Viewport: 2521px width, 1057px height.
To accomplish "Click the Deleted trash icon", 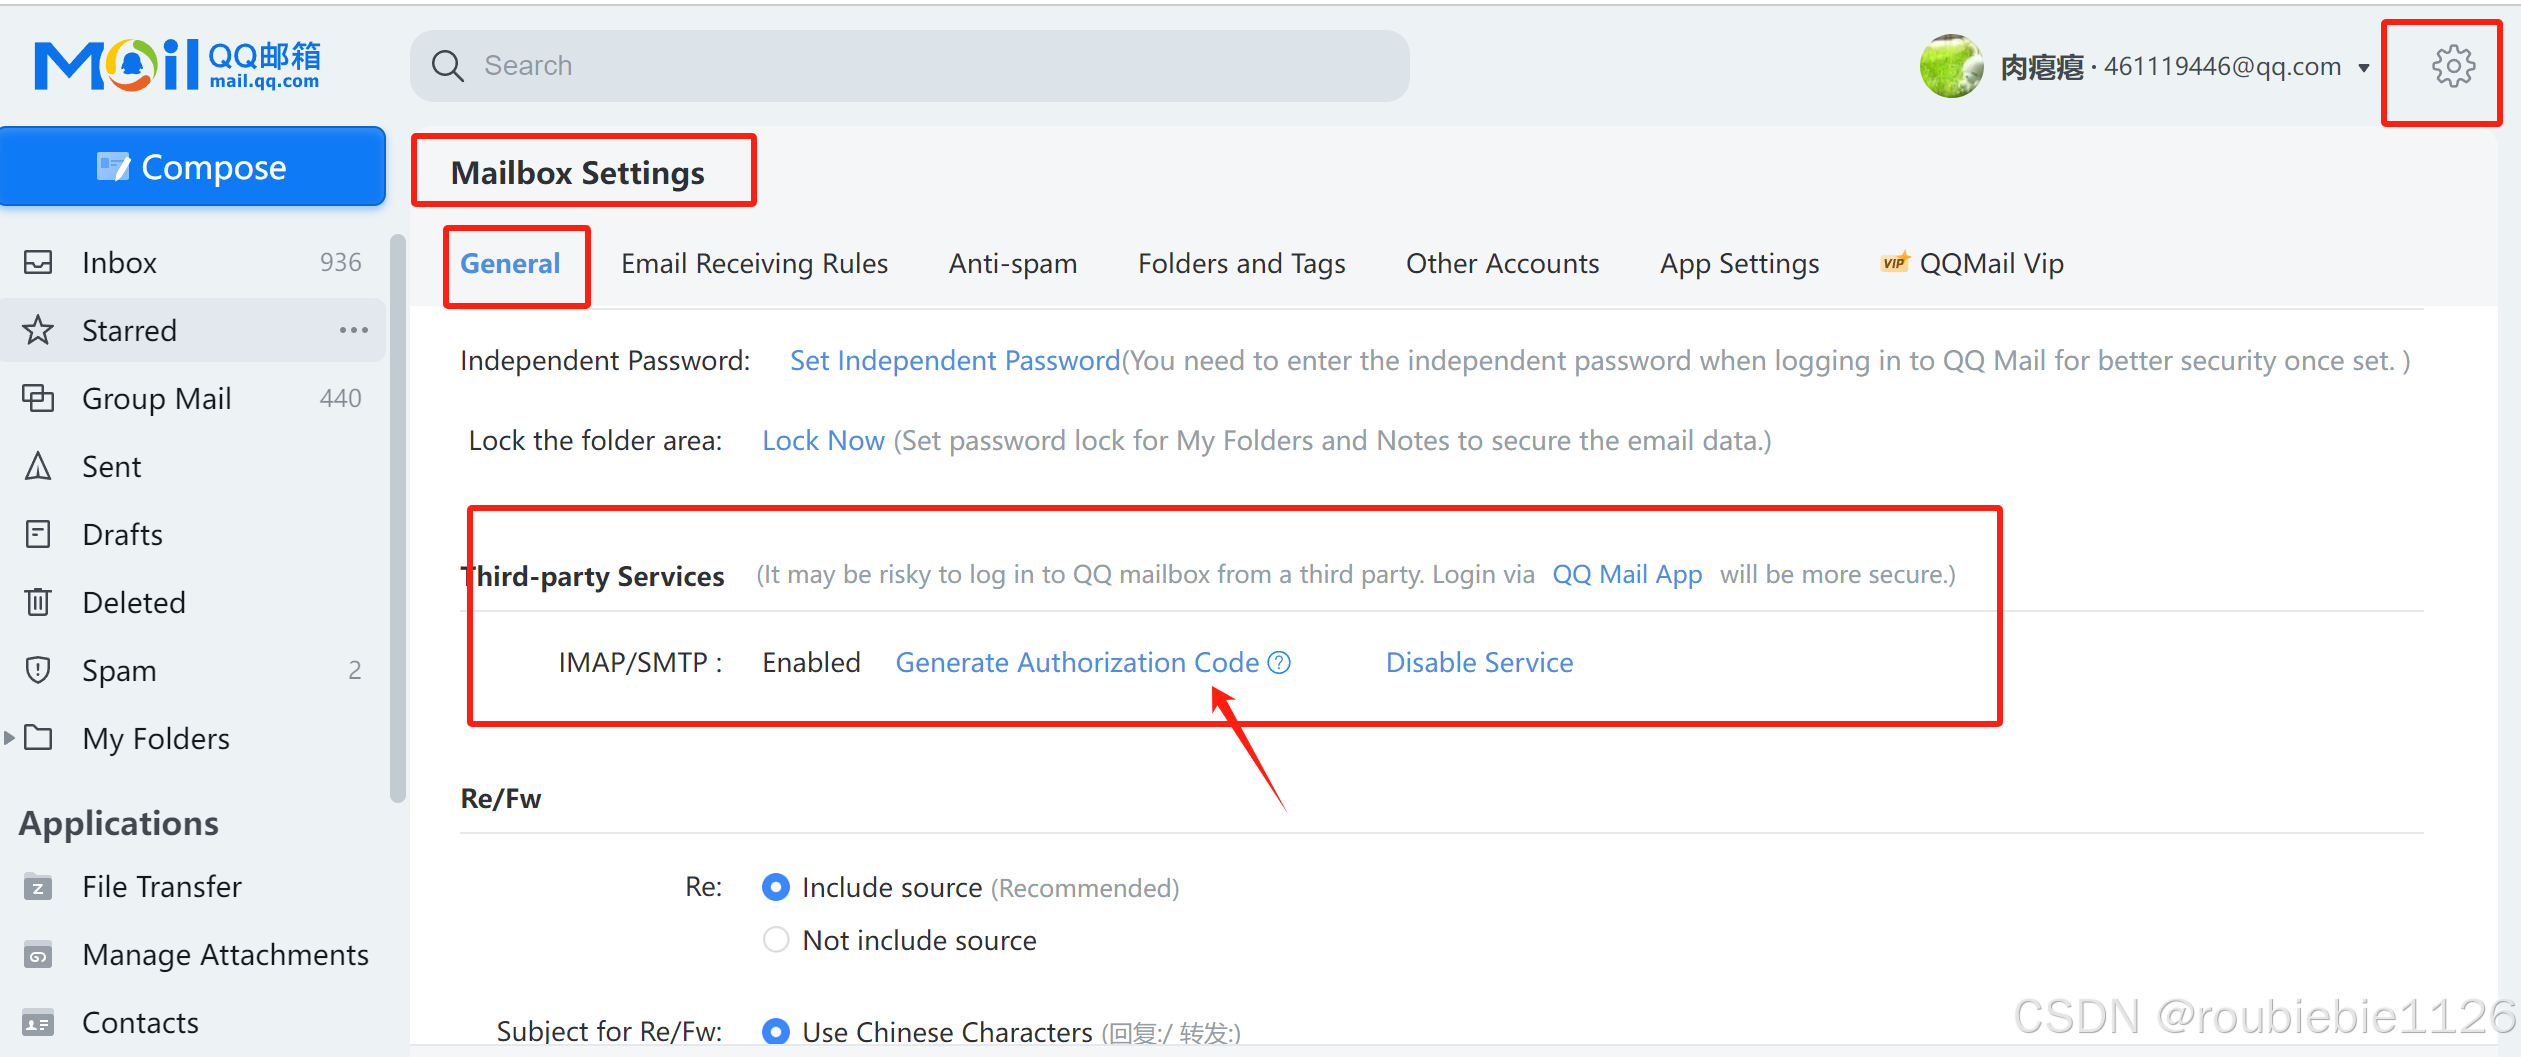I will pyautogui.click(x=38, y=602).
